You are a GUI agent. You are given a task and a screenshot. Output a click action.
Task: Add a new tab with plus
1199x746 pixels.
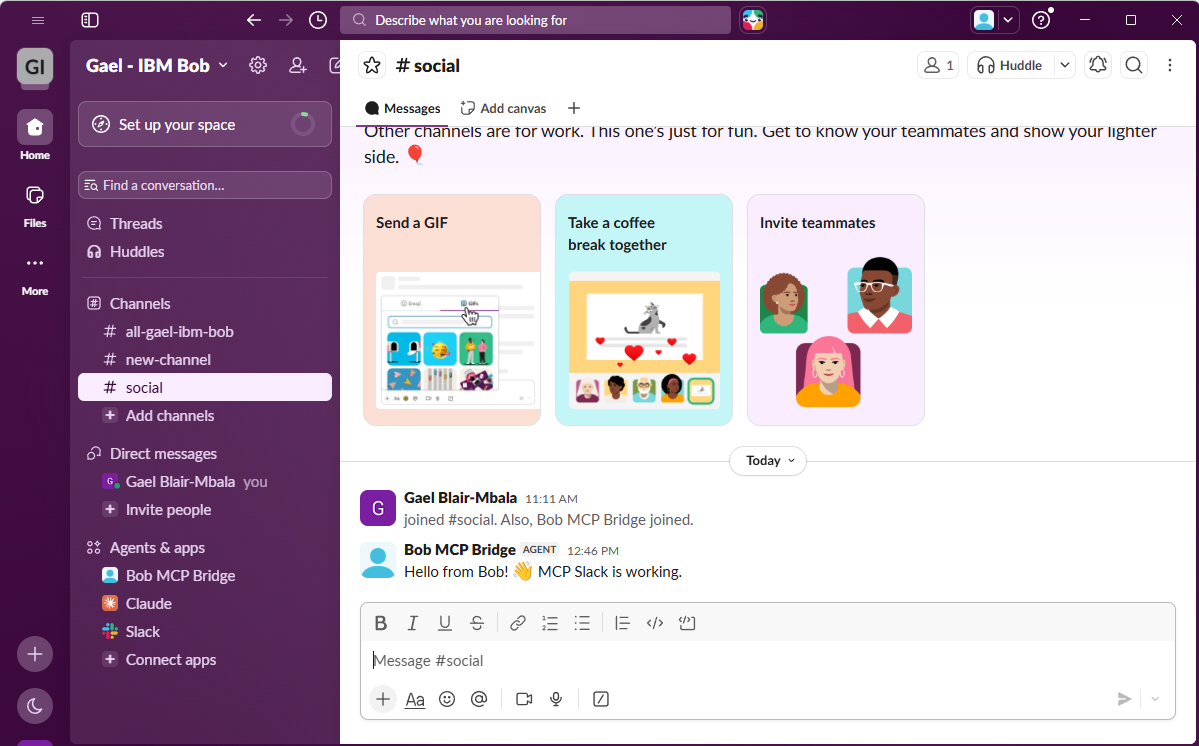tap(574, 109)
